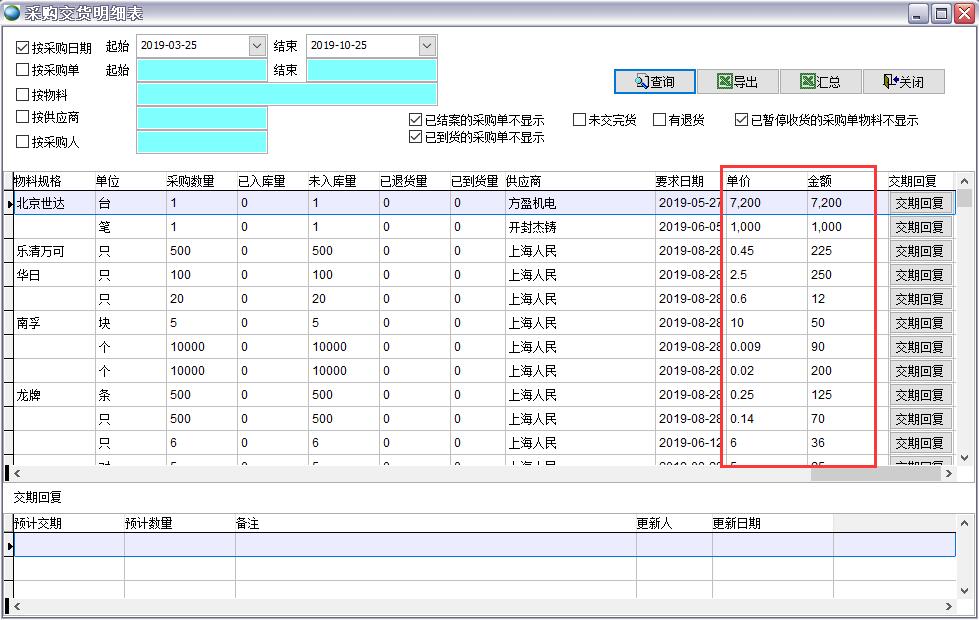
Task: Uncheck 已到货的采购单不显示
Action: [414, 134]
